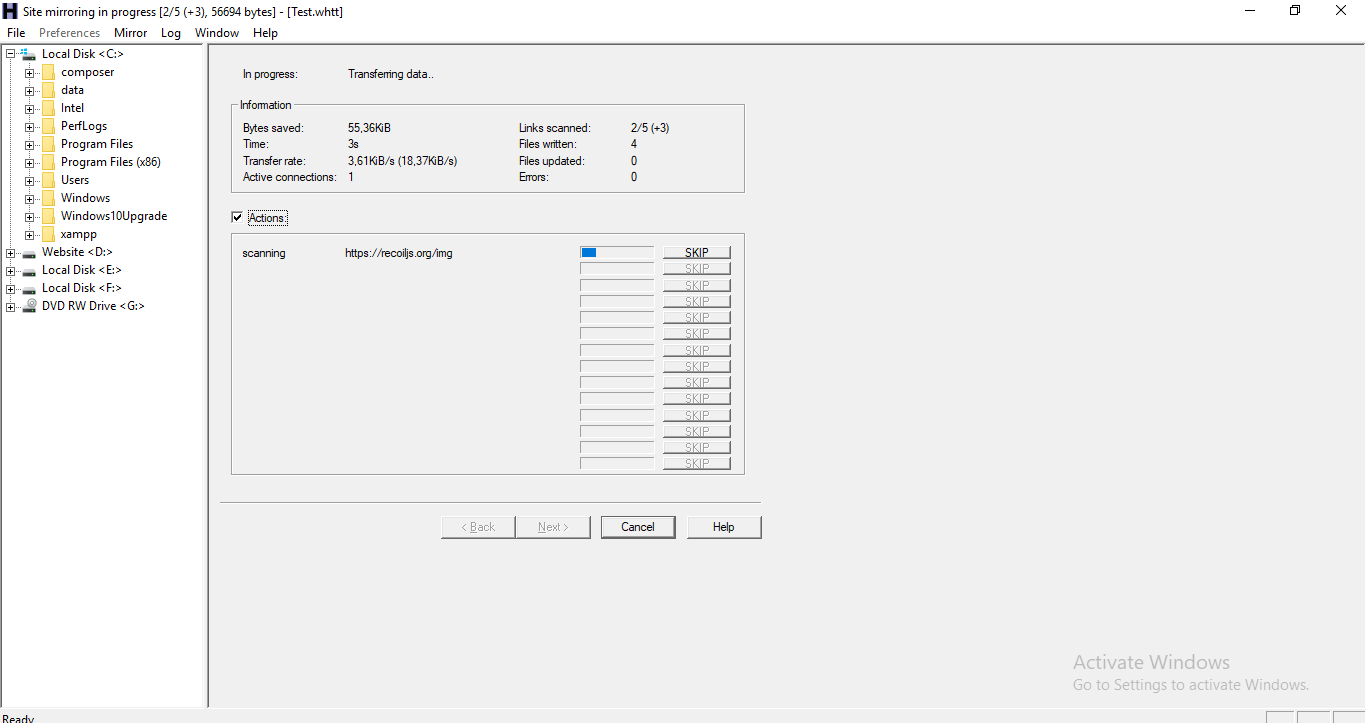This screenshot has height=723, width=1366.
Task: Expand the xampp folder node
Action: pos(30,234)
